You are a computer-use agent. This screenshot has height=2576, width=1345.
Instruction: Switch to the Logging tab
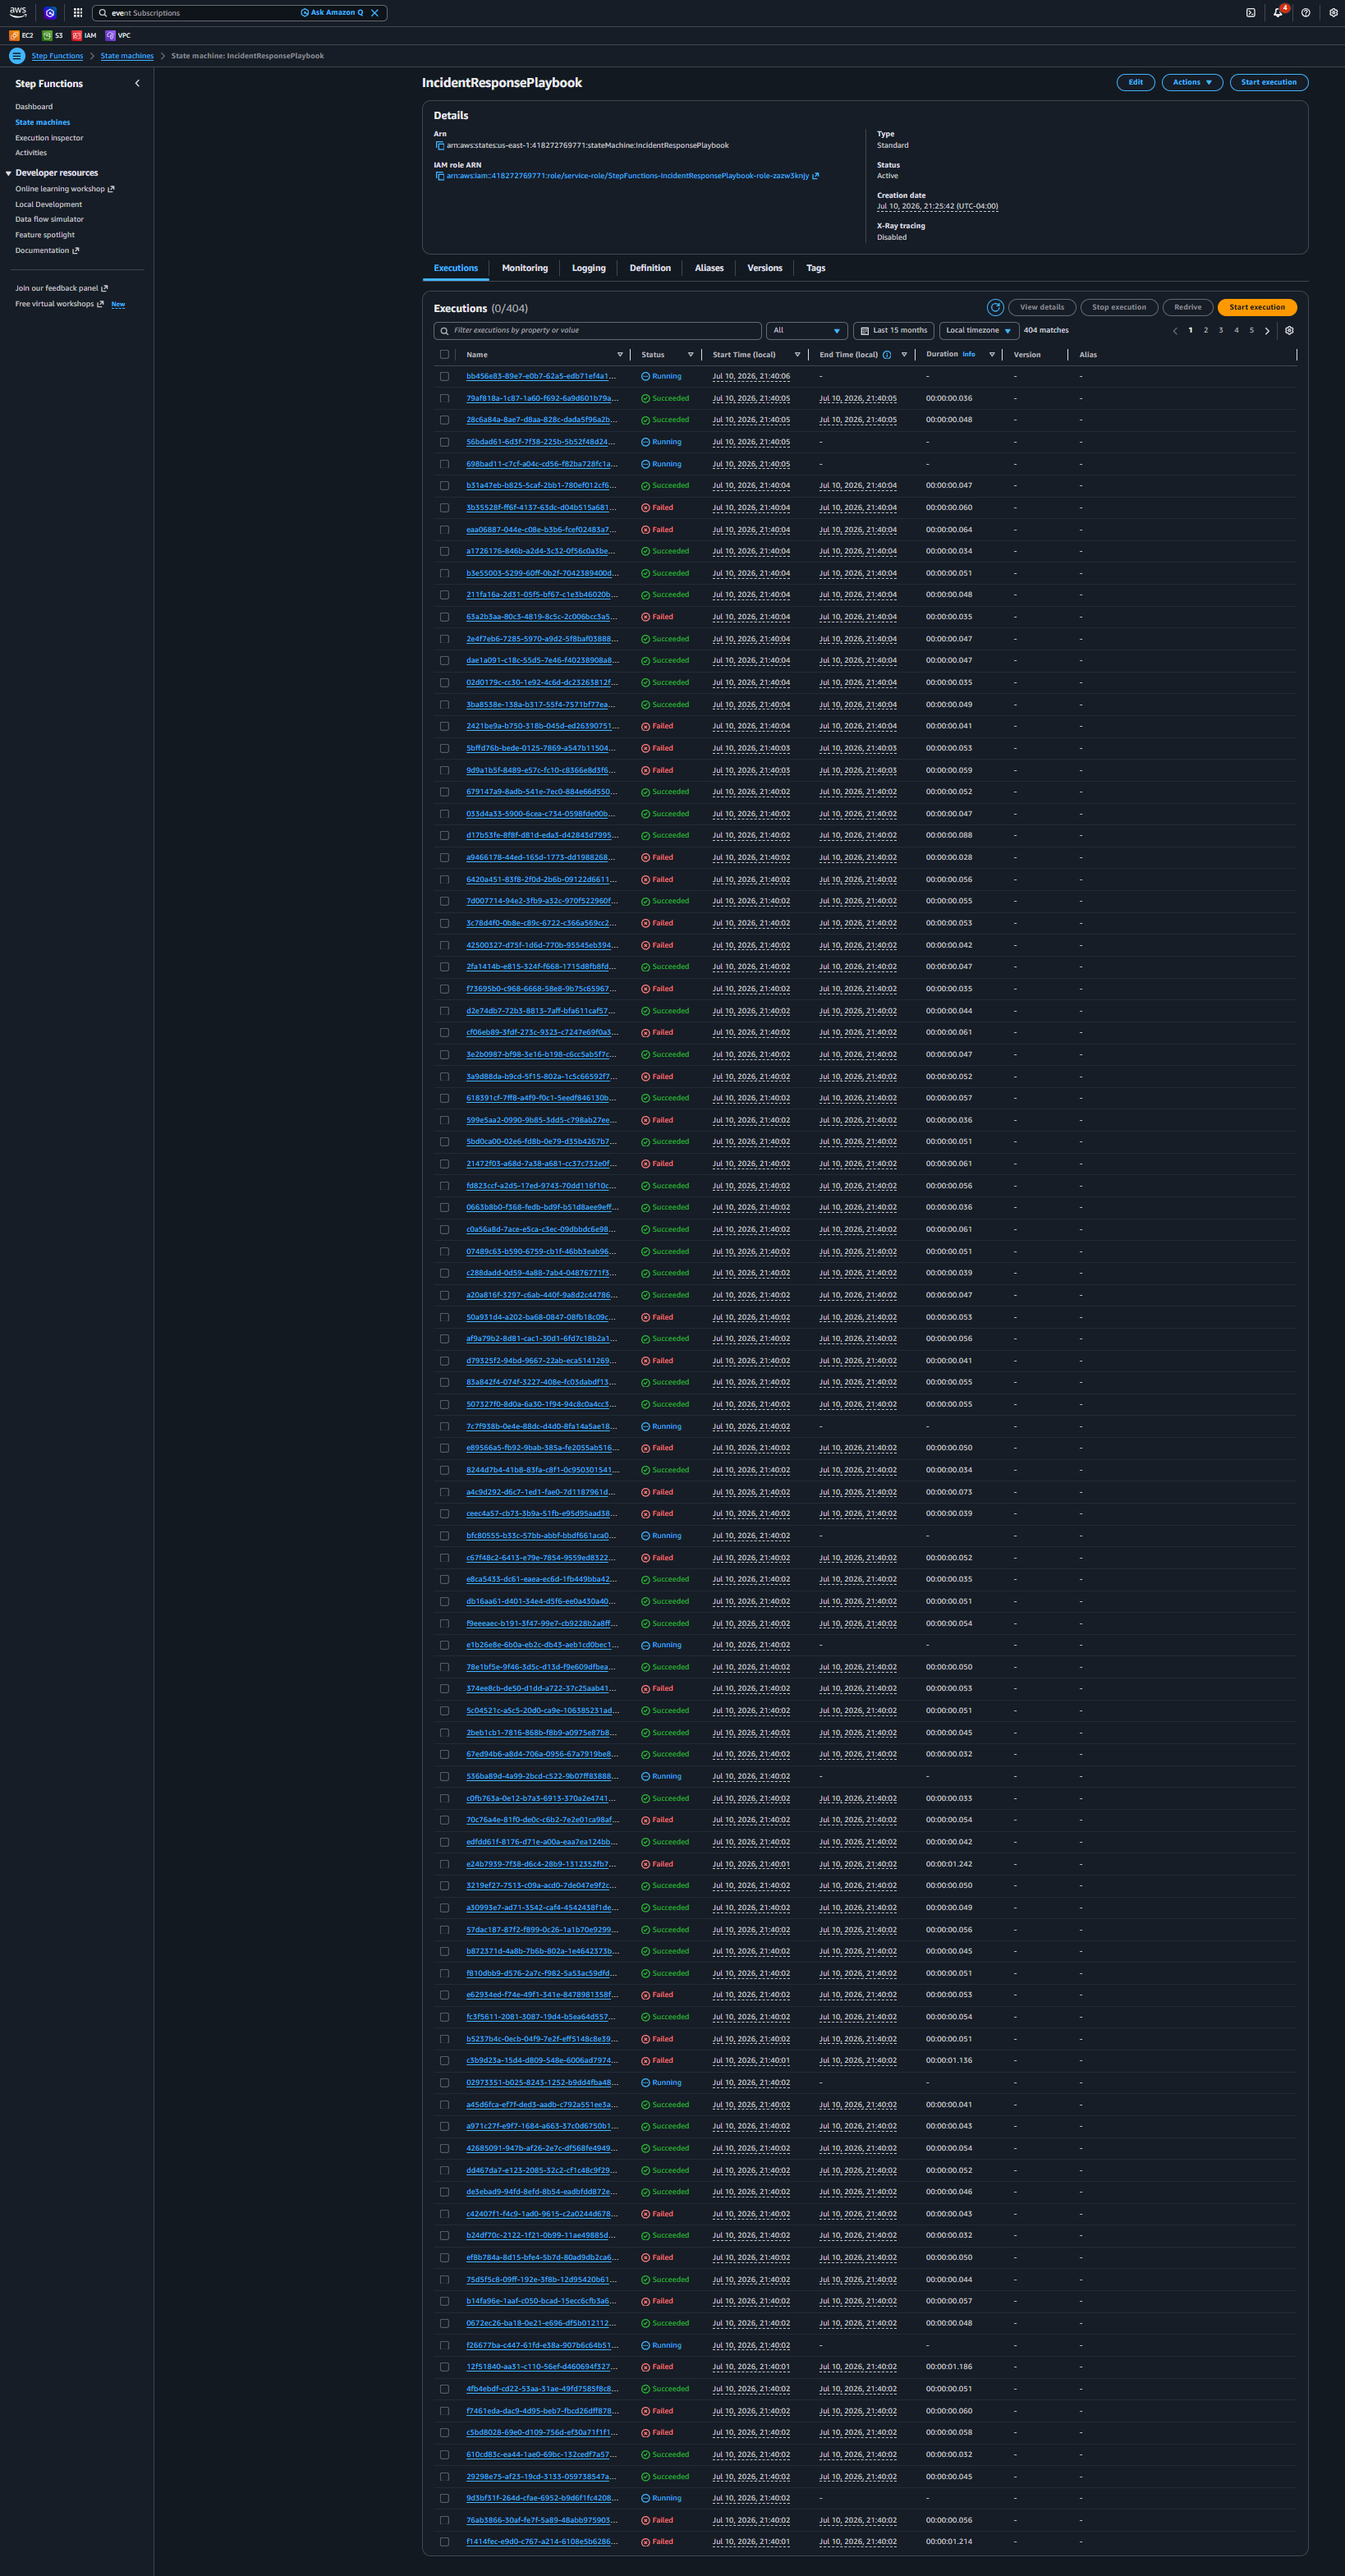pyautogui.click(x=588, y=268)
